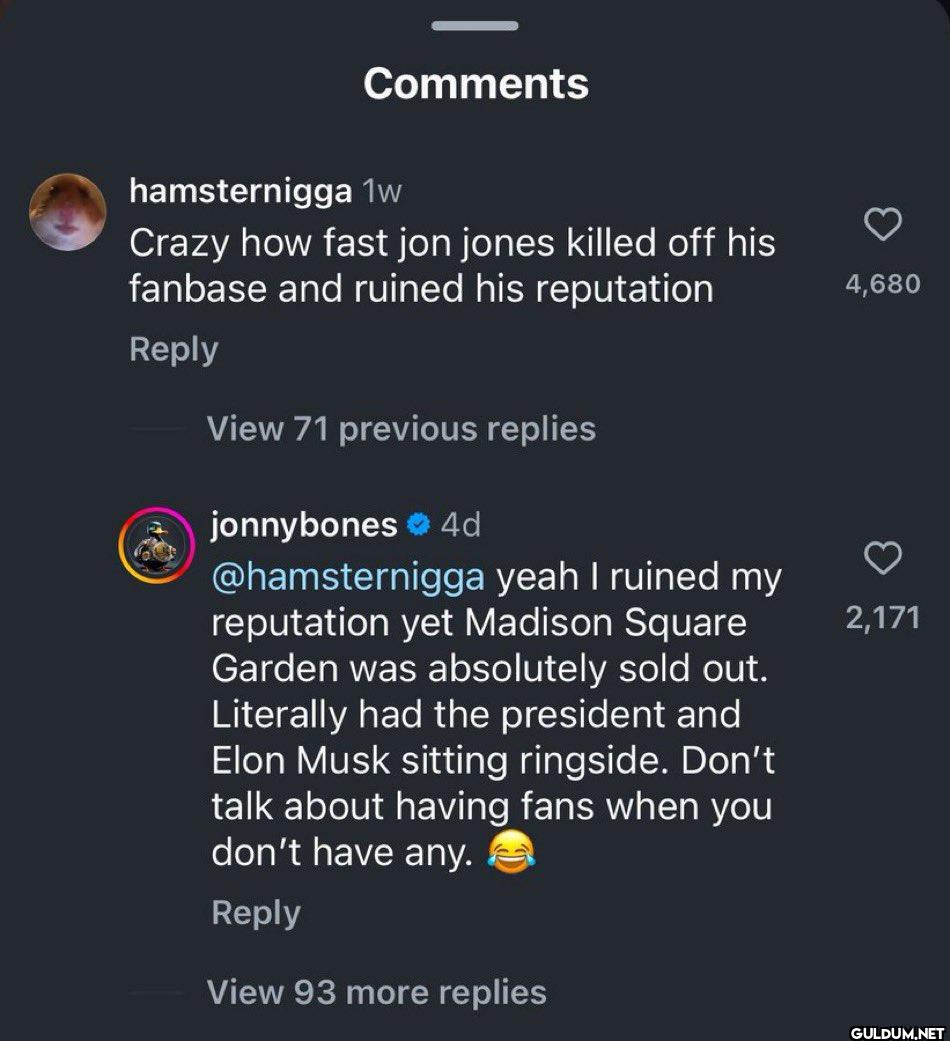Image resolution: width=950 pixels, height=1041 pixels.
Task: Click the blue @mention in jonnybones reply
Action: click(348, 577)
